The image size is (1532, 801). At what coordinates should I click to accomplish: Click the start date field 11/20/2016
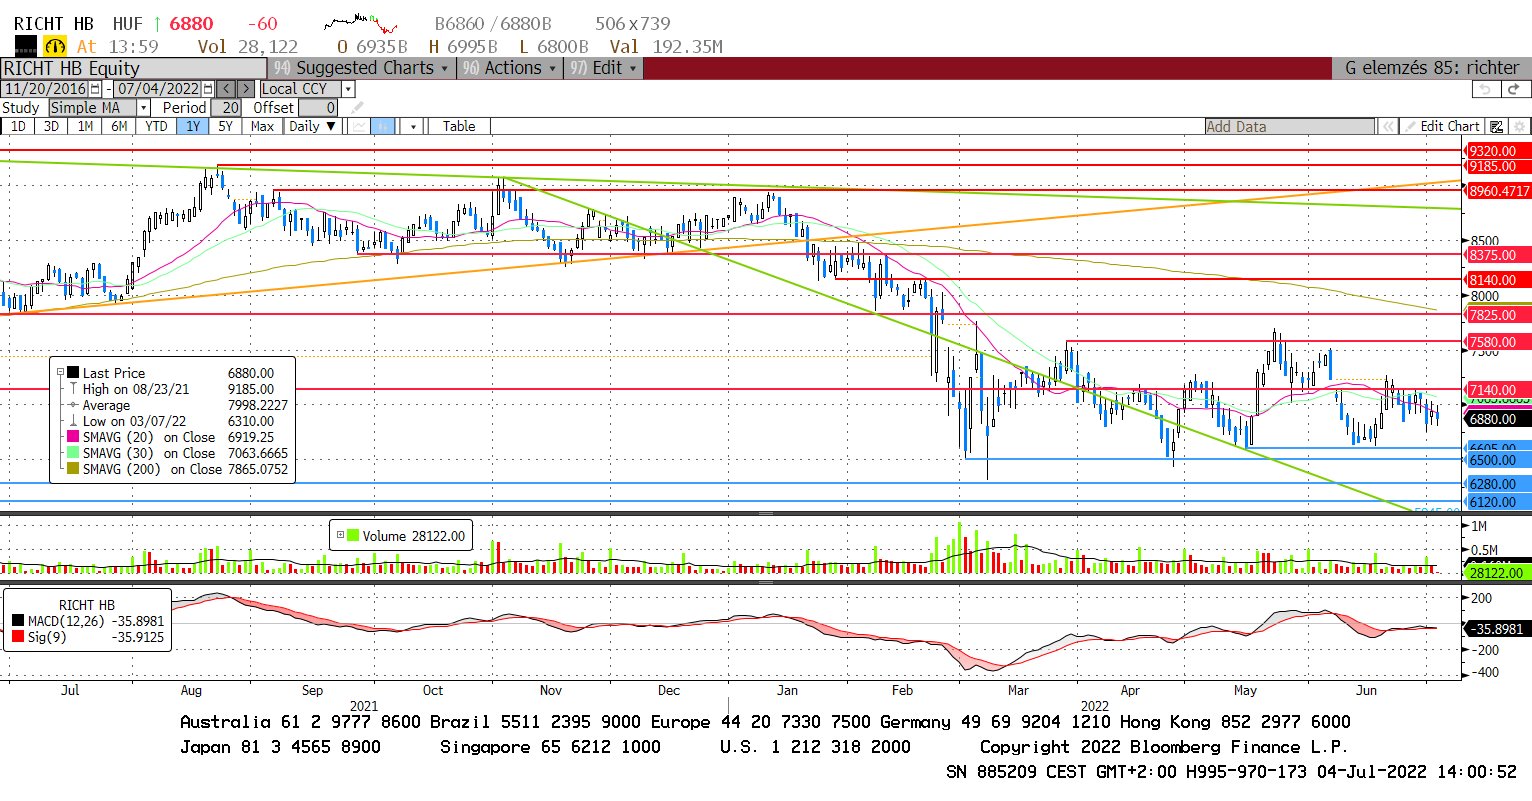coord(45,89)
